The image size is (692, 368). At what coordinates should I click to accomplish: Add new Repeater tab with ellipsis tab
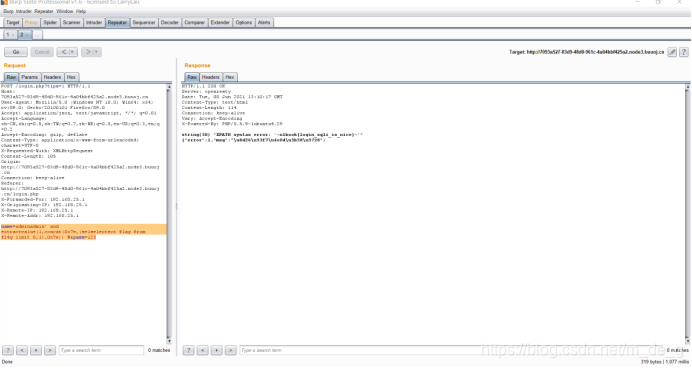[x=37, y=35]
